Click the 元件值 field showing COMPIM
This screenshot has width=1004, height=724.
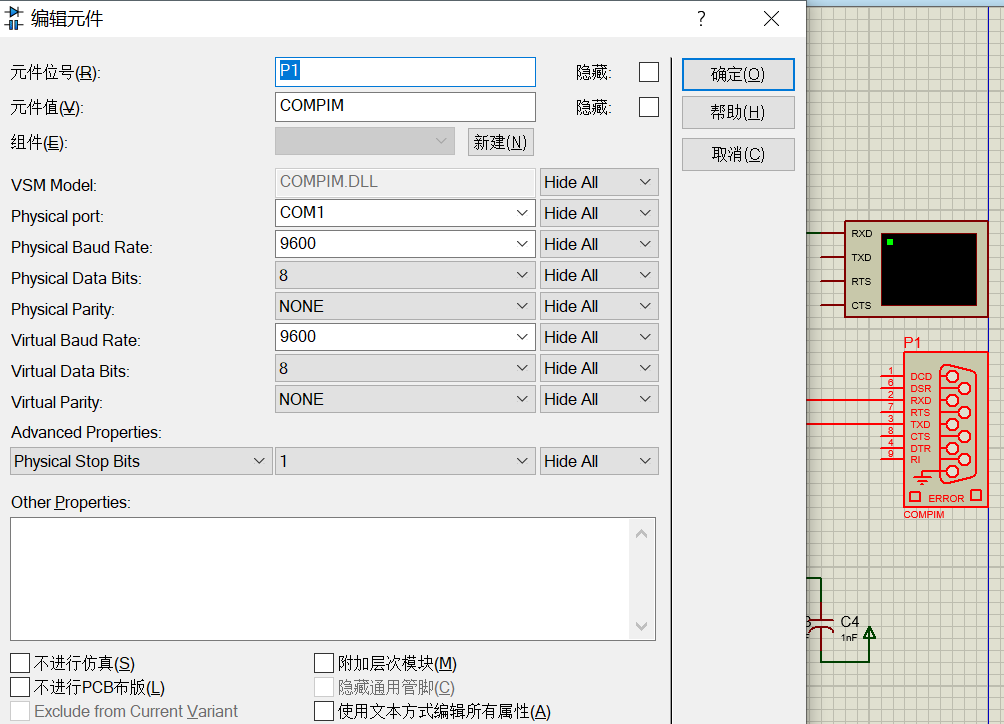point(405,107)
